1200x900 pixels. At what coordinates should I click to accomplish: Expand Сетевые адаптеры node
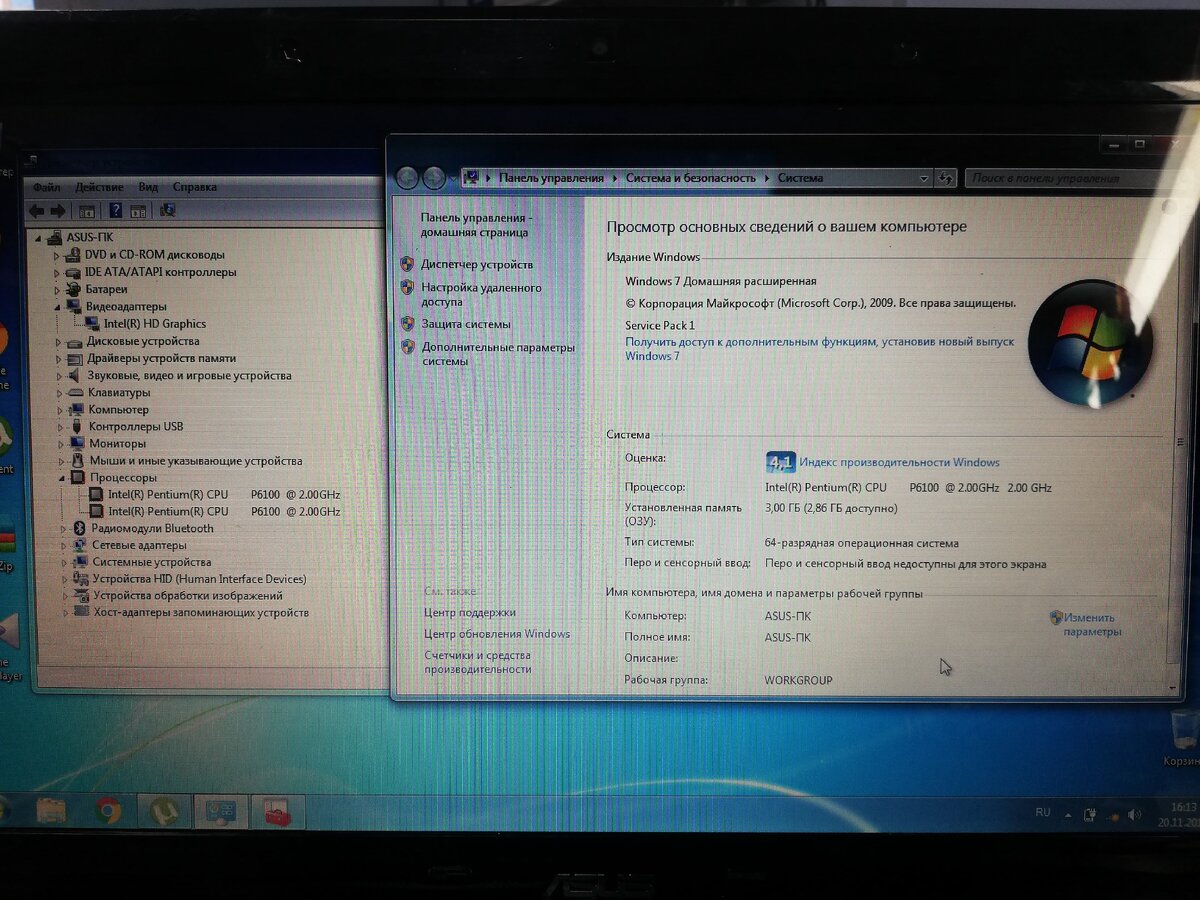point(64,546)
